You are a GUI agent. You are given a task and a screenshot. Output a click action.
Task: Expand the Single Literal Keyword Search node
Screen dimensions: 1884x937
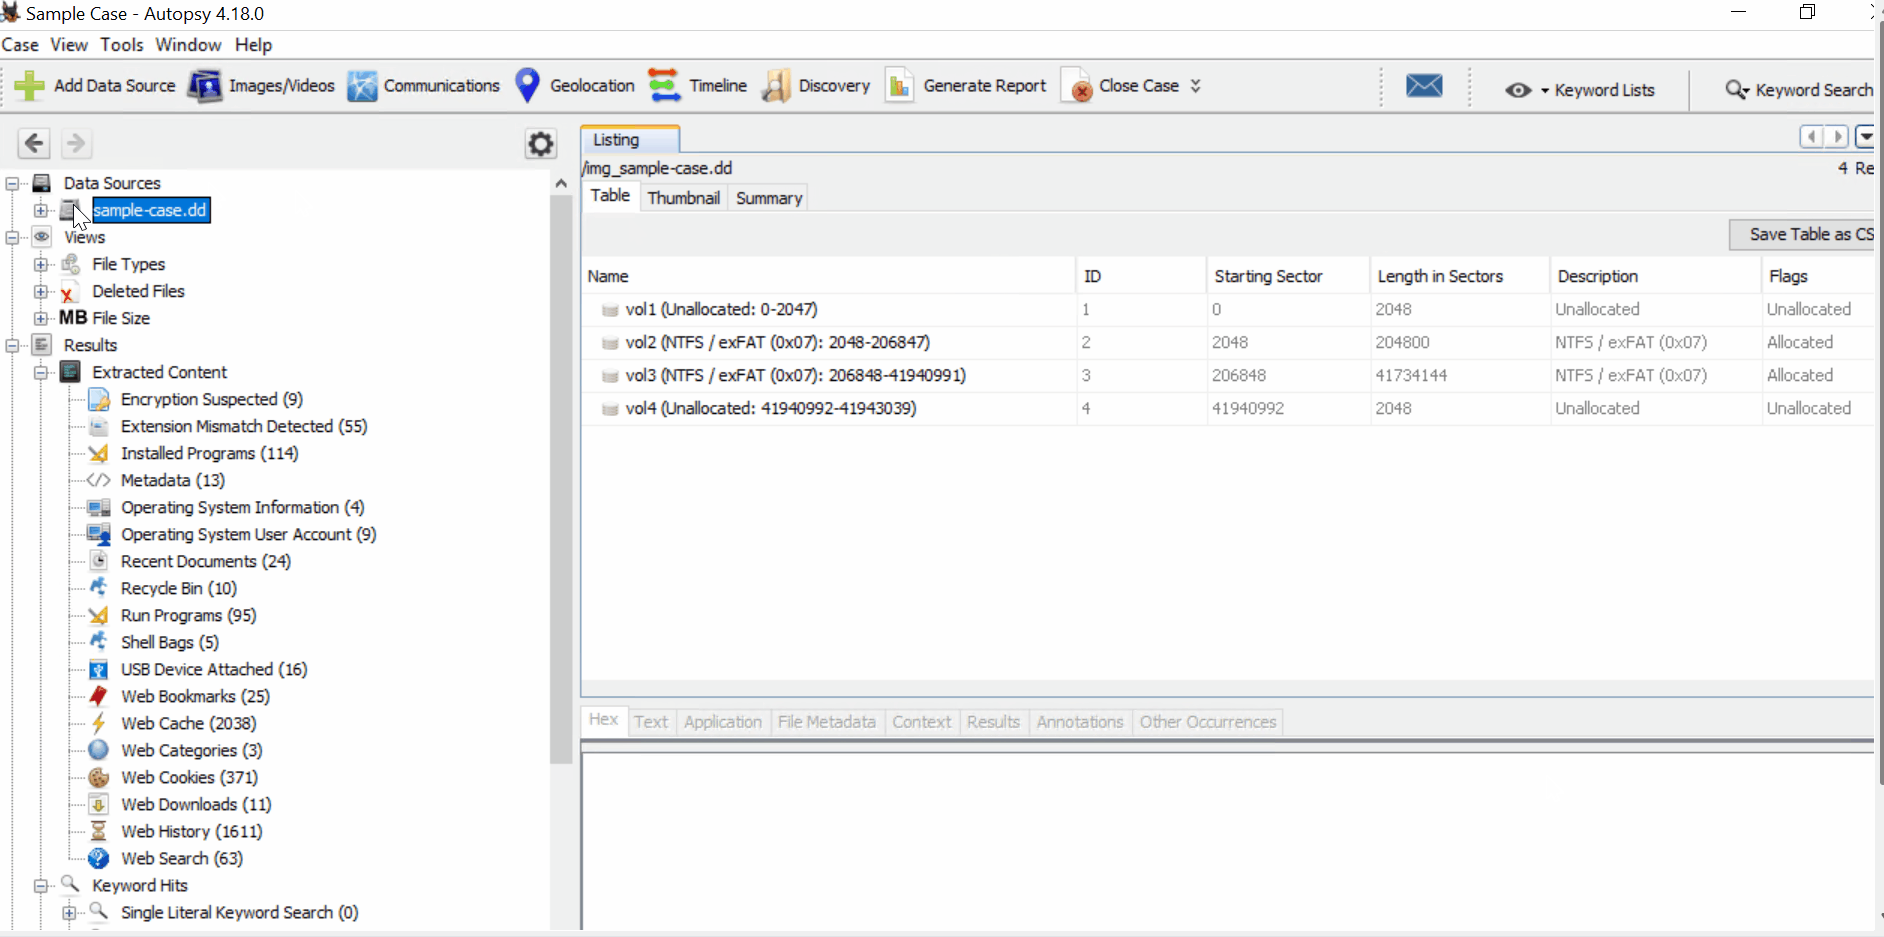tap(69, 912)
